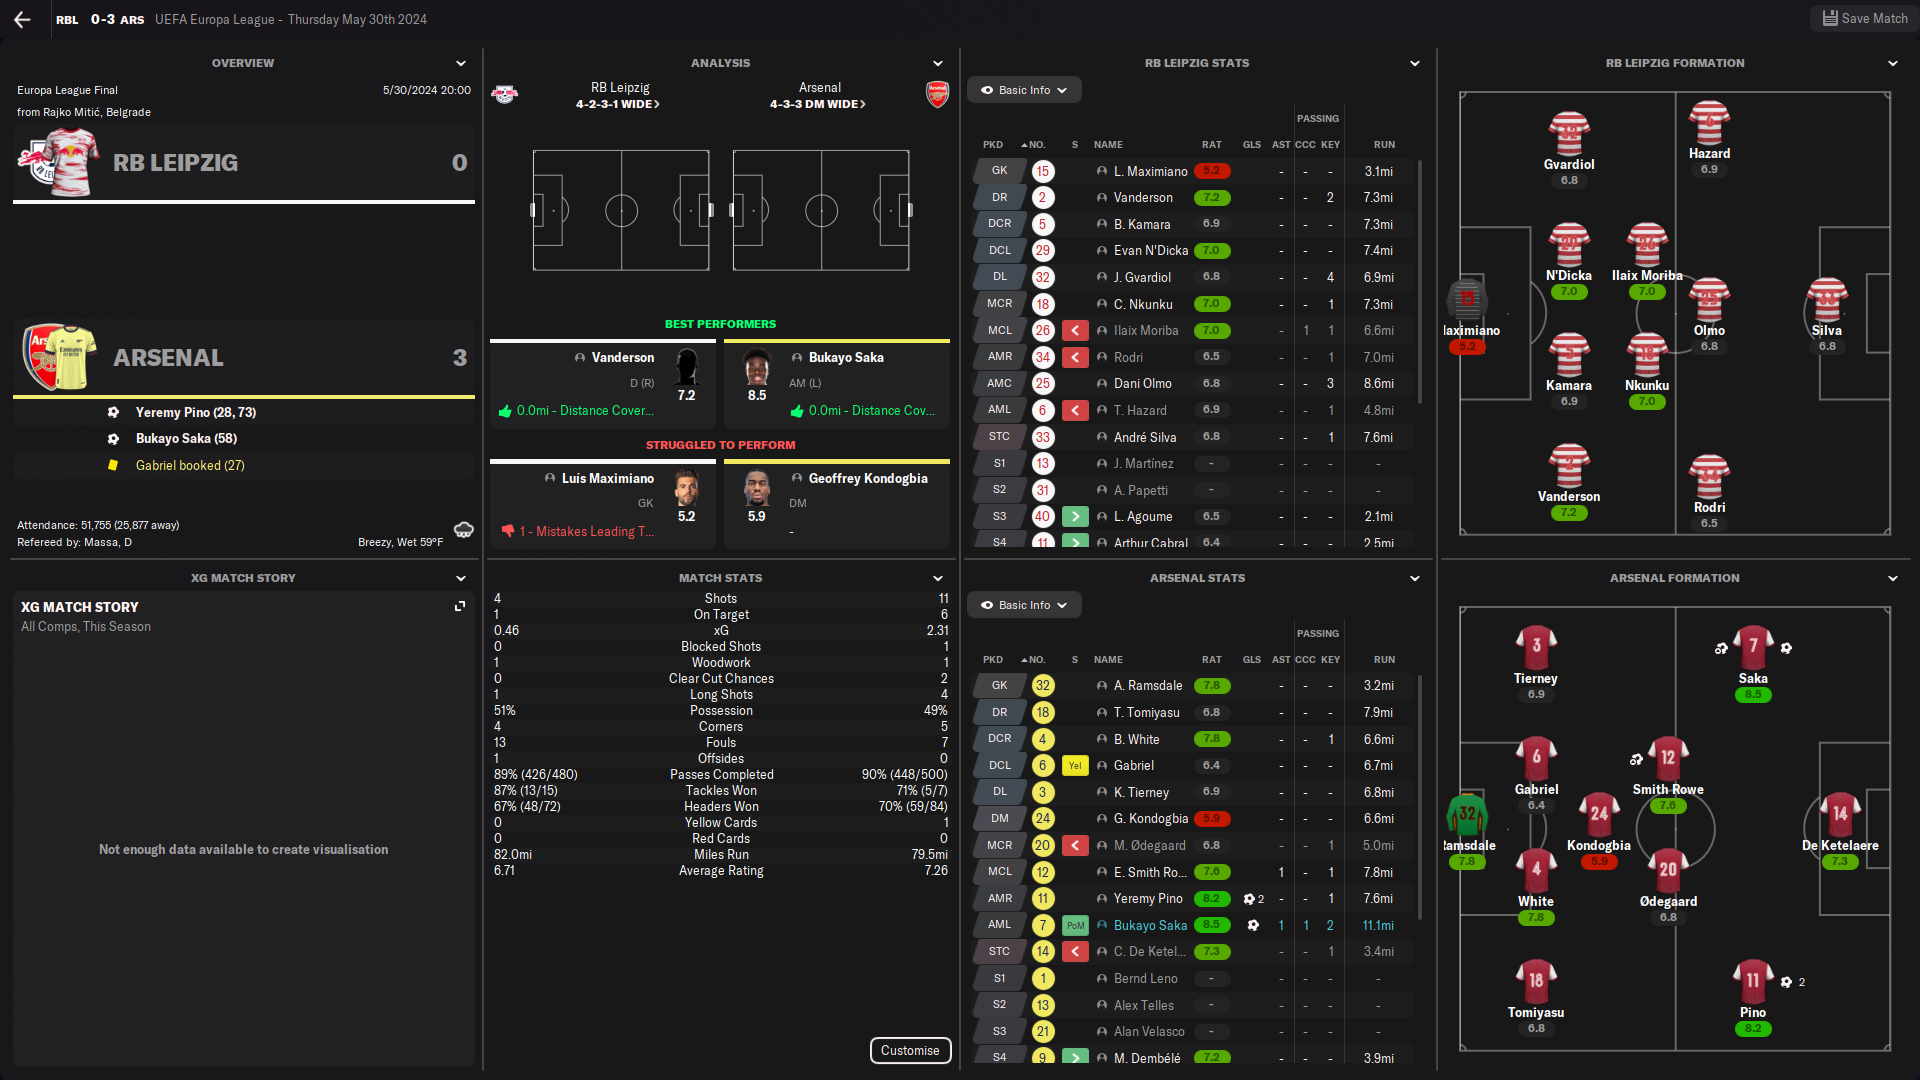Click Gvardiol shirt on Leipzig formation pitch
Viewport: 1920px width, 1080px height.
tap(1569, 134)
